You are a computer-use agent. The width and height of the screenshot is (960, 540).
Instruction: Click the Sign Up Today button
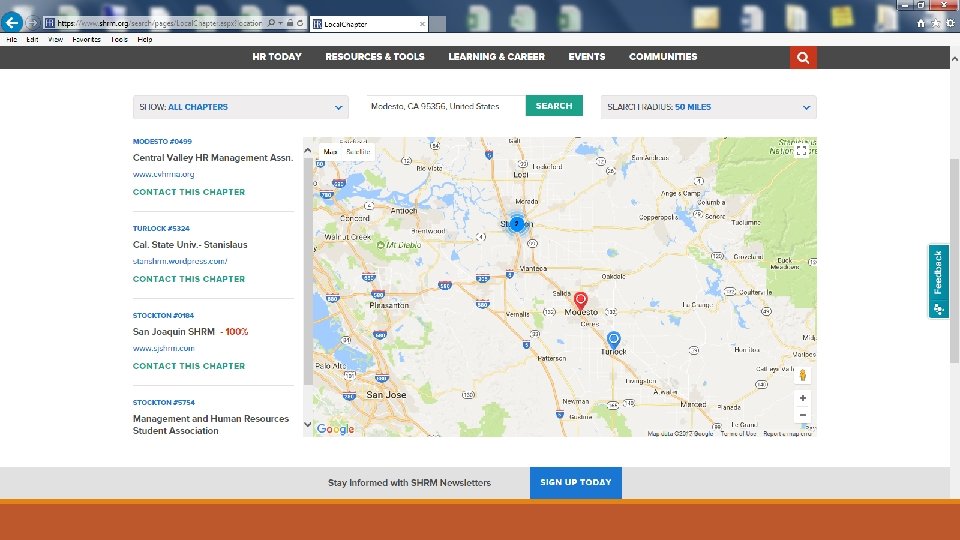pyautogui.click(x=576, y=482)
